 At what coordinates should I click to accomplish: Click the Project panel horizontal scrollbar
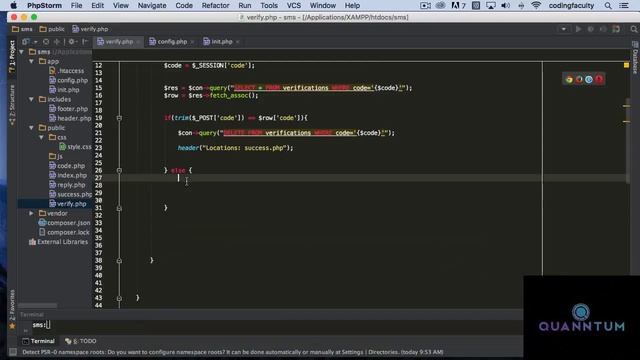tap(38, 305)
